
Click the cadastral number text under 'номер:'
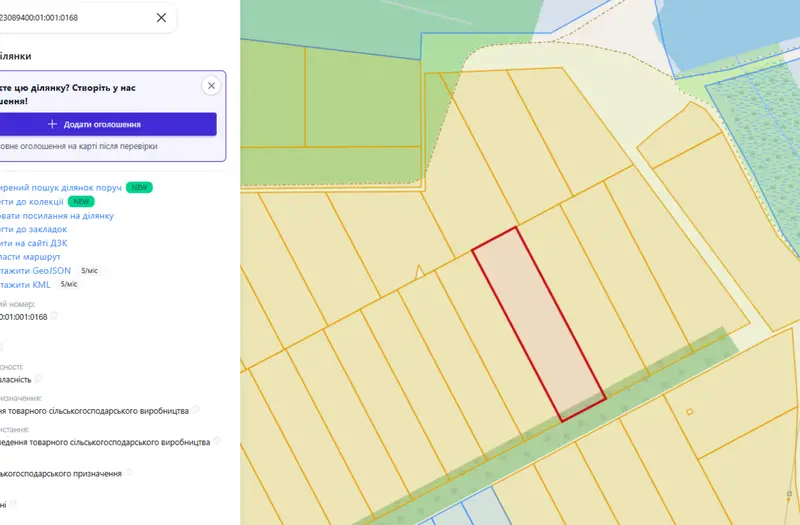pyautogui.click(x=23, y=317)
